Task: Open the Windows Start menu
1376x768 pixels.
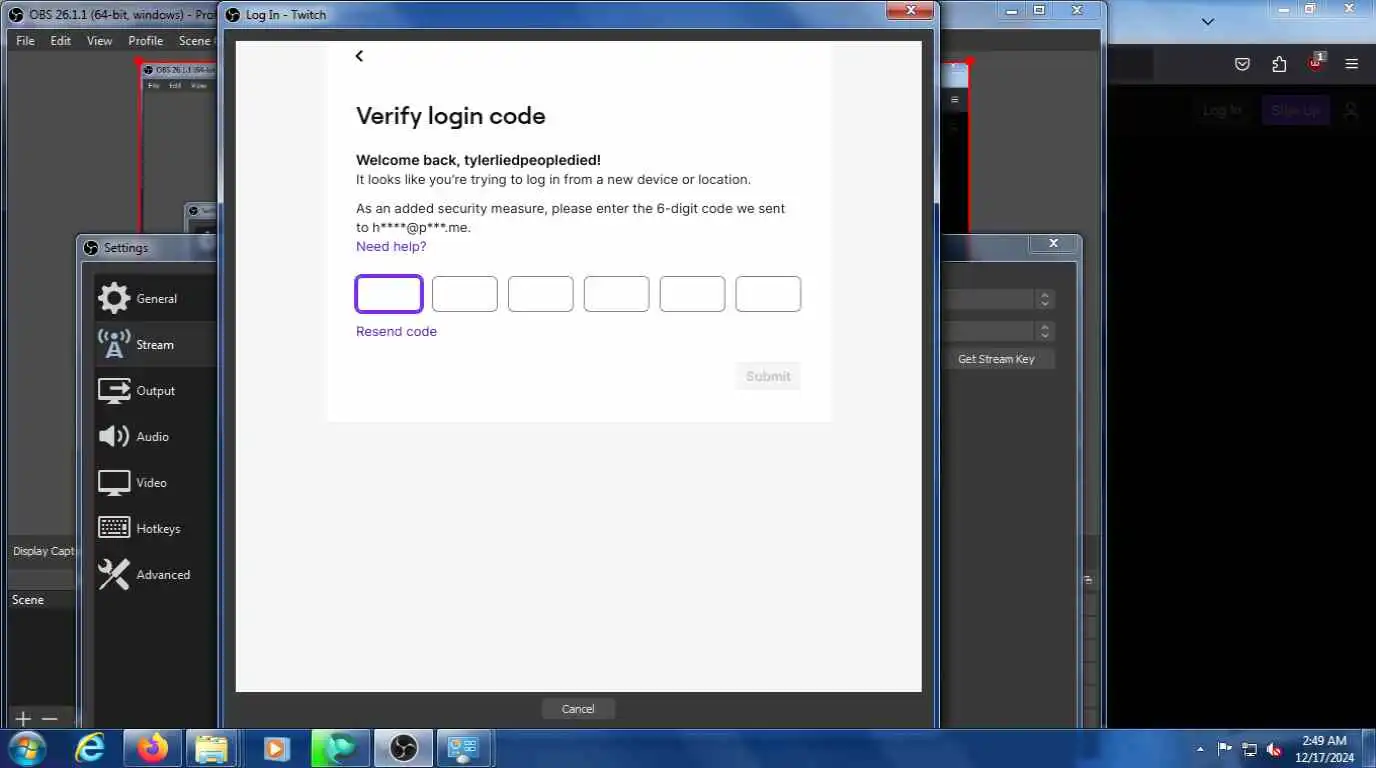Action: tap(26, 748)
